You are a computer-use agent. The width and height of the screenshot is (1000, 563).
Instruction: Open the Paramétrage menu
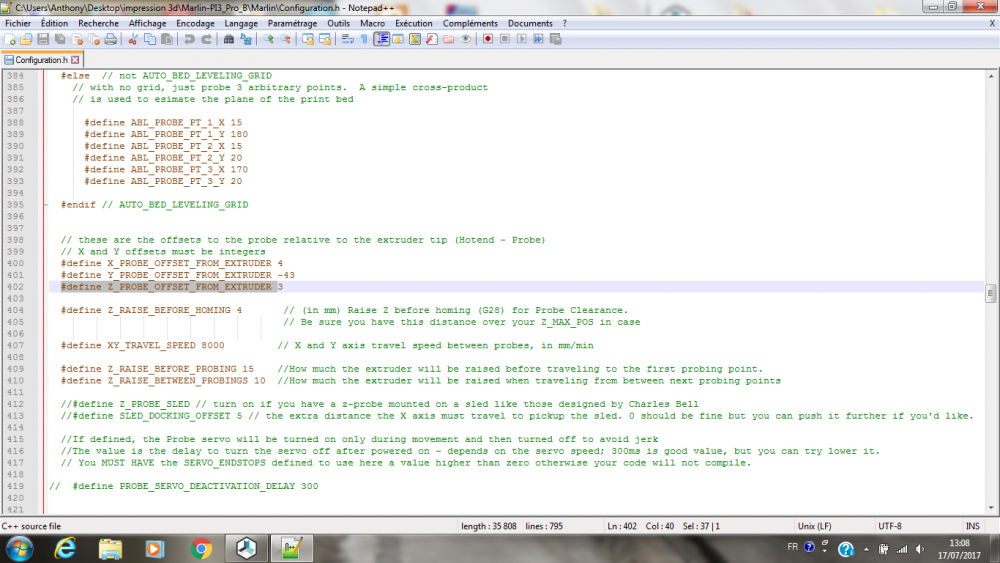[292, 23]
